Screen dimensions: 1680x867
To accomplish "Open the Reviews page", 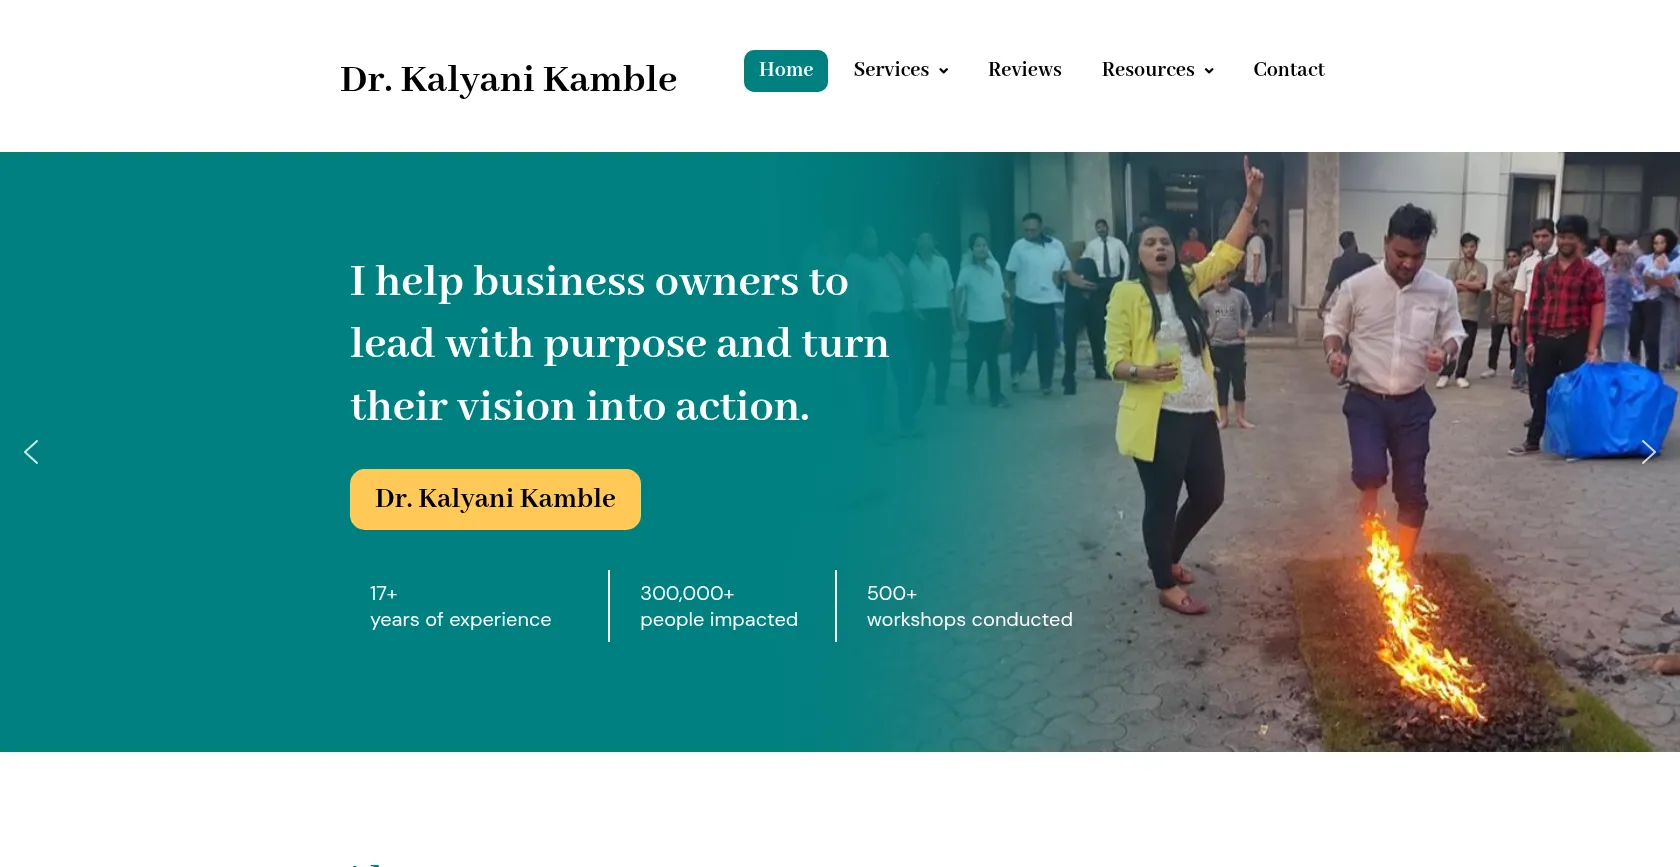I will (x=1025, y=70).
